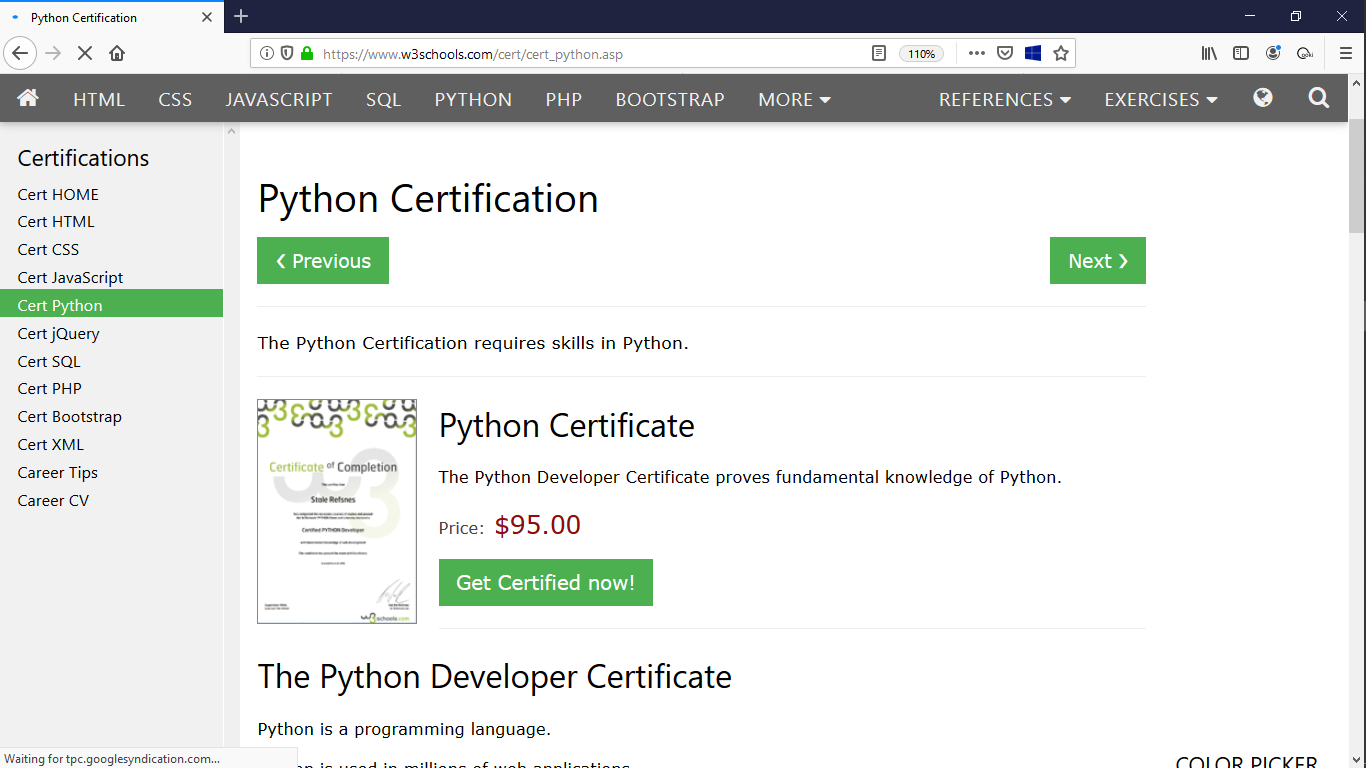This screenshot has height=768, width=1366.
Task: Stop loading the page
Action: 85,53
